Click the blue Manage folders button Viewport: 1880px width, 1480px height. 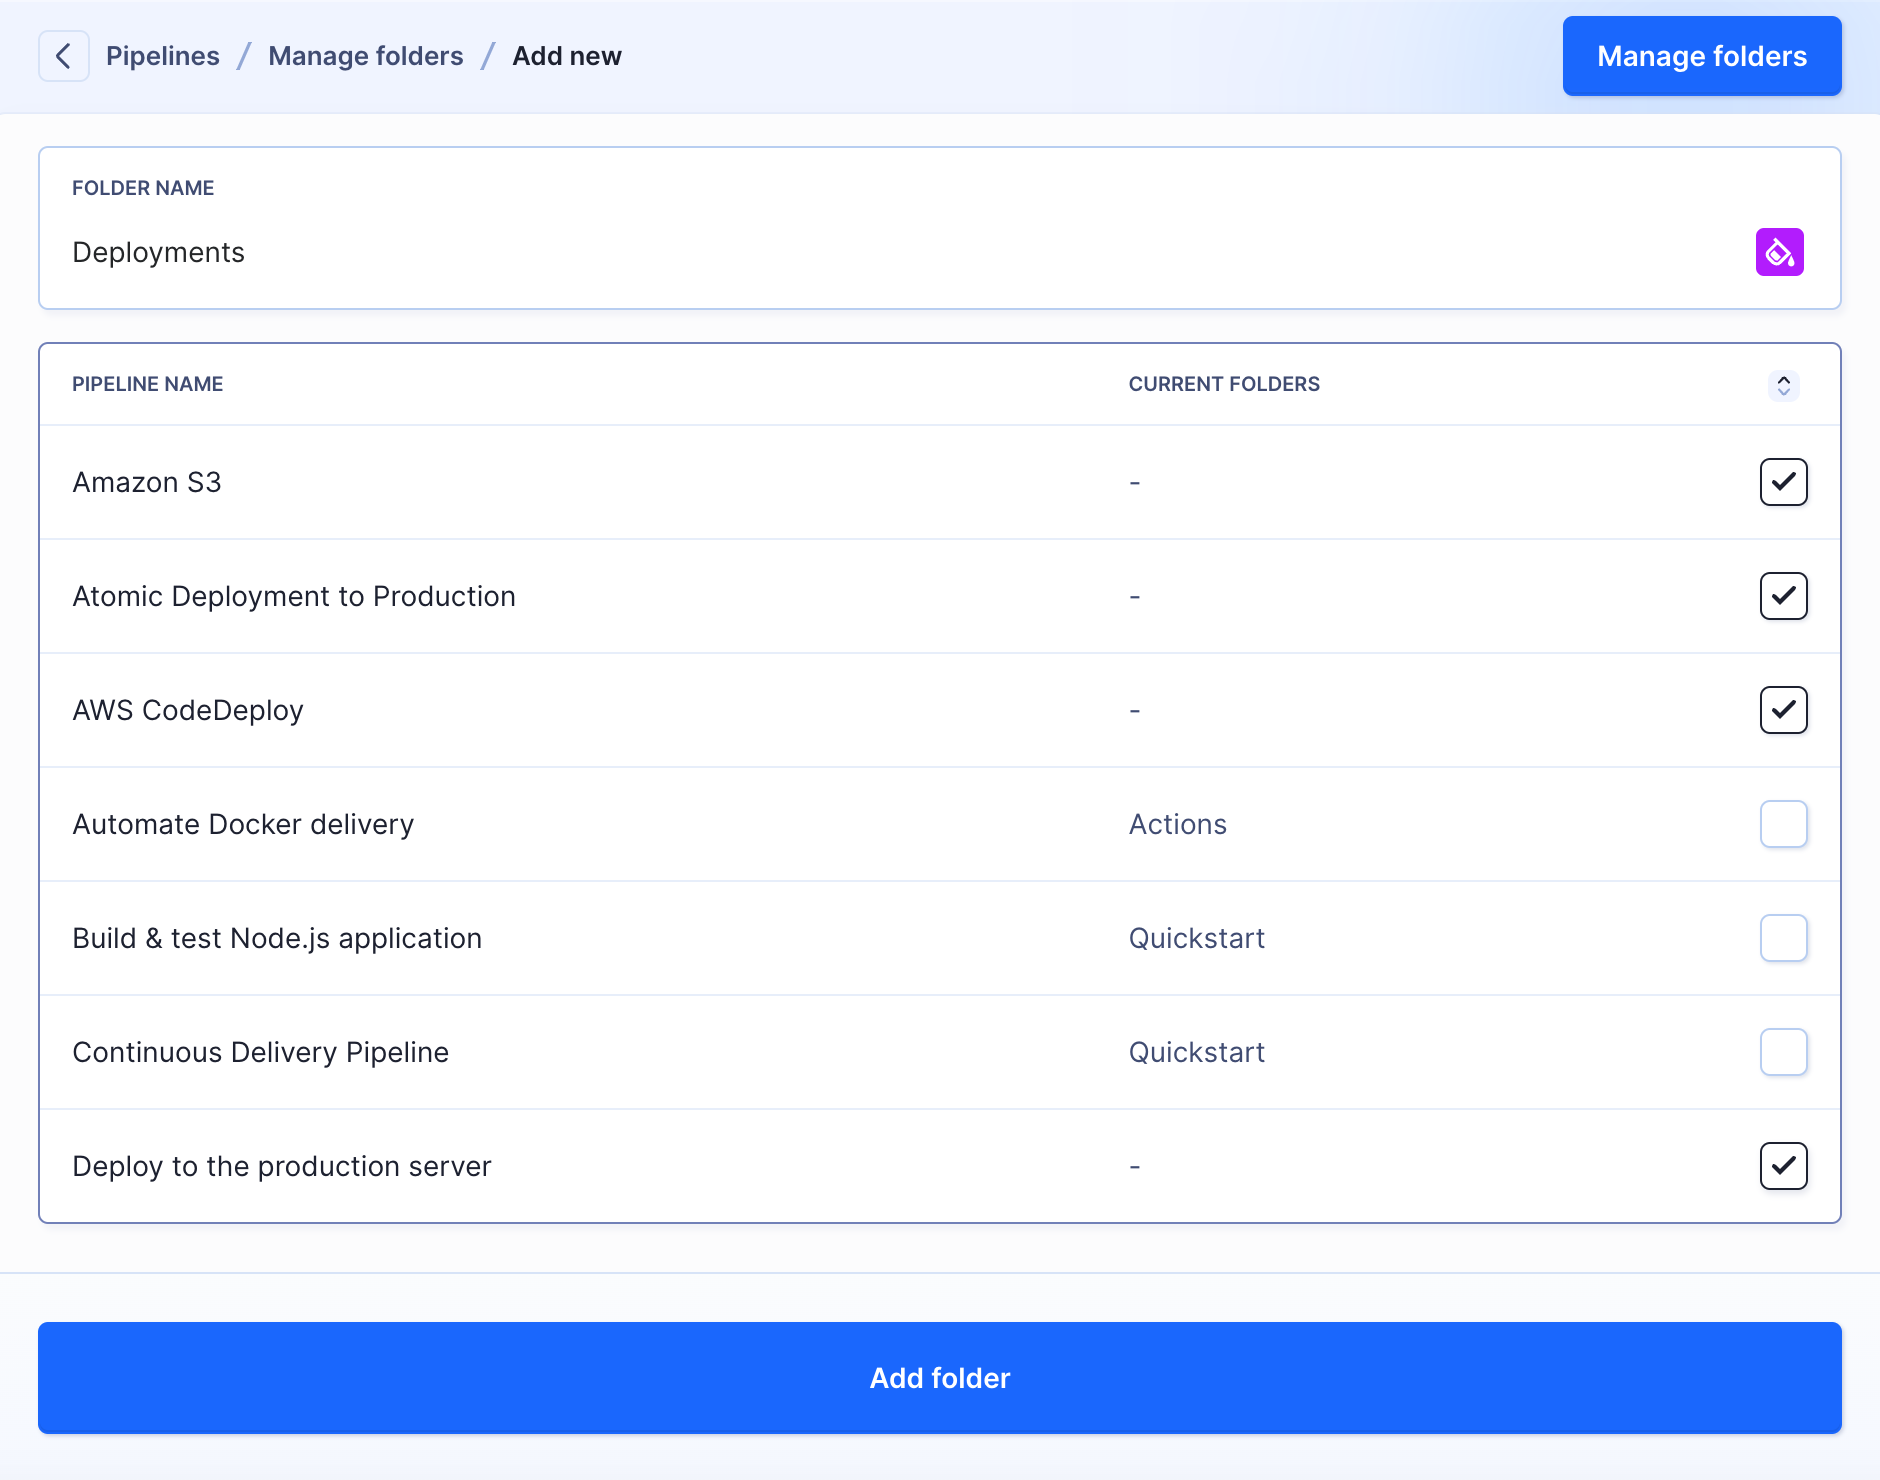tap(1702, 56)
